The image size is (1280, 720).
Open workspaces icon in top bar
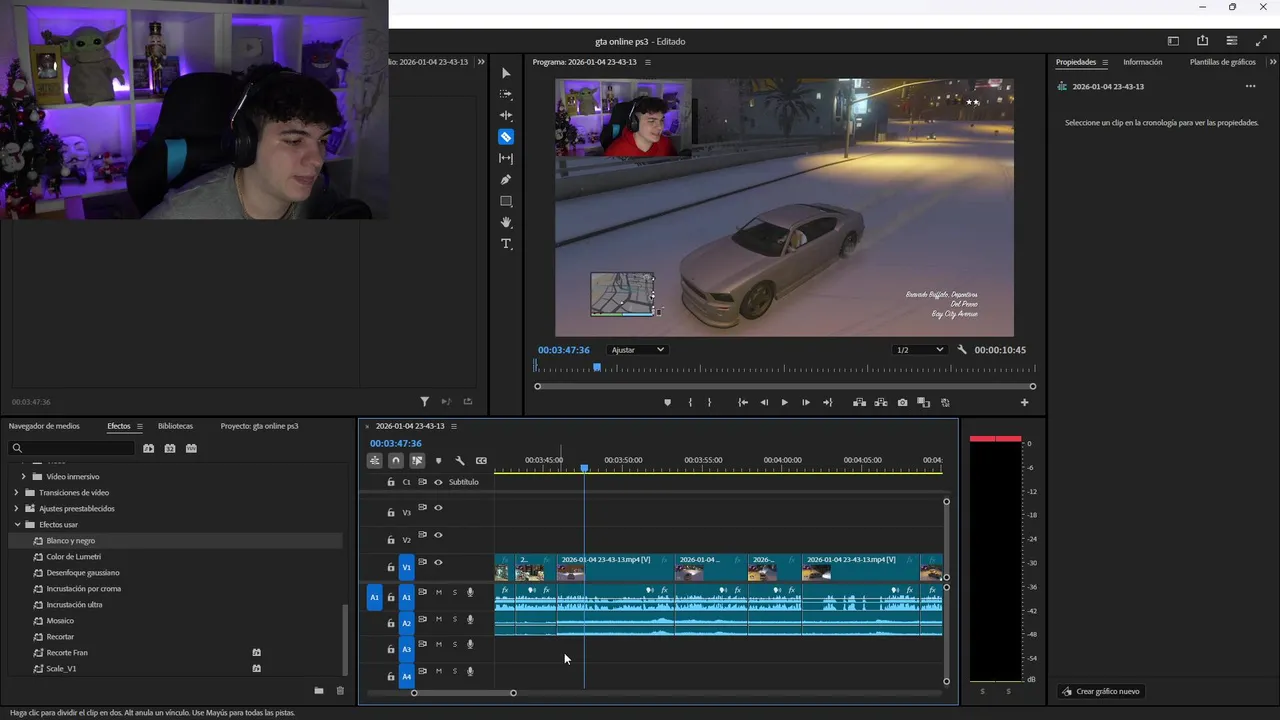[1173, 41]
